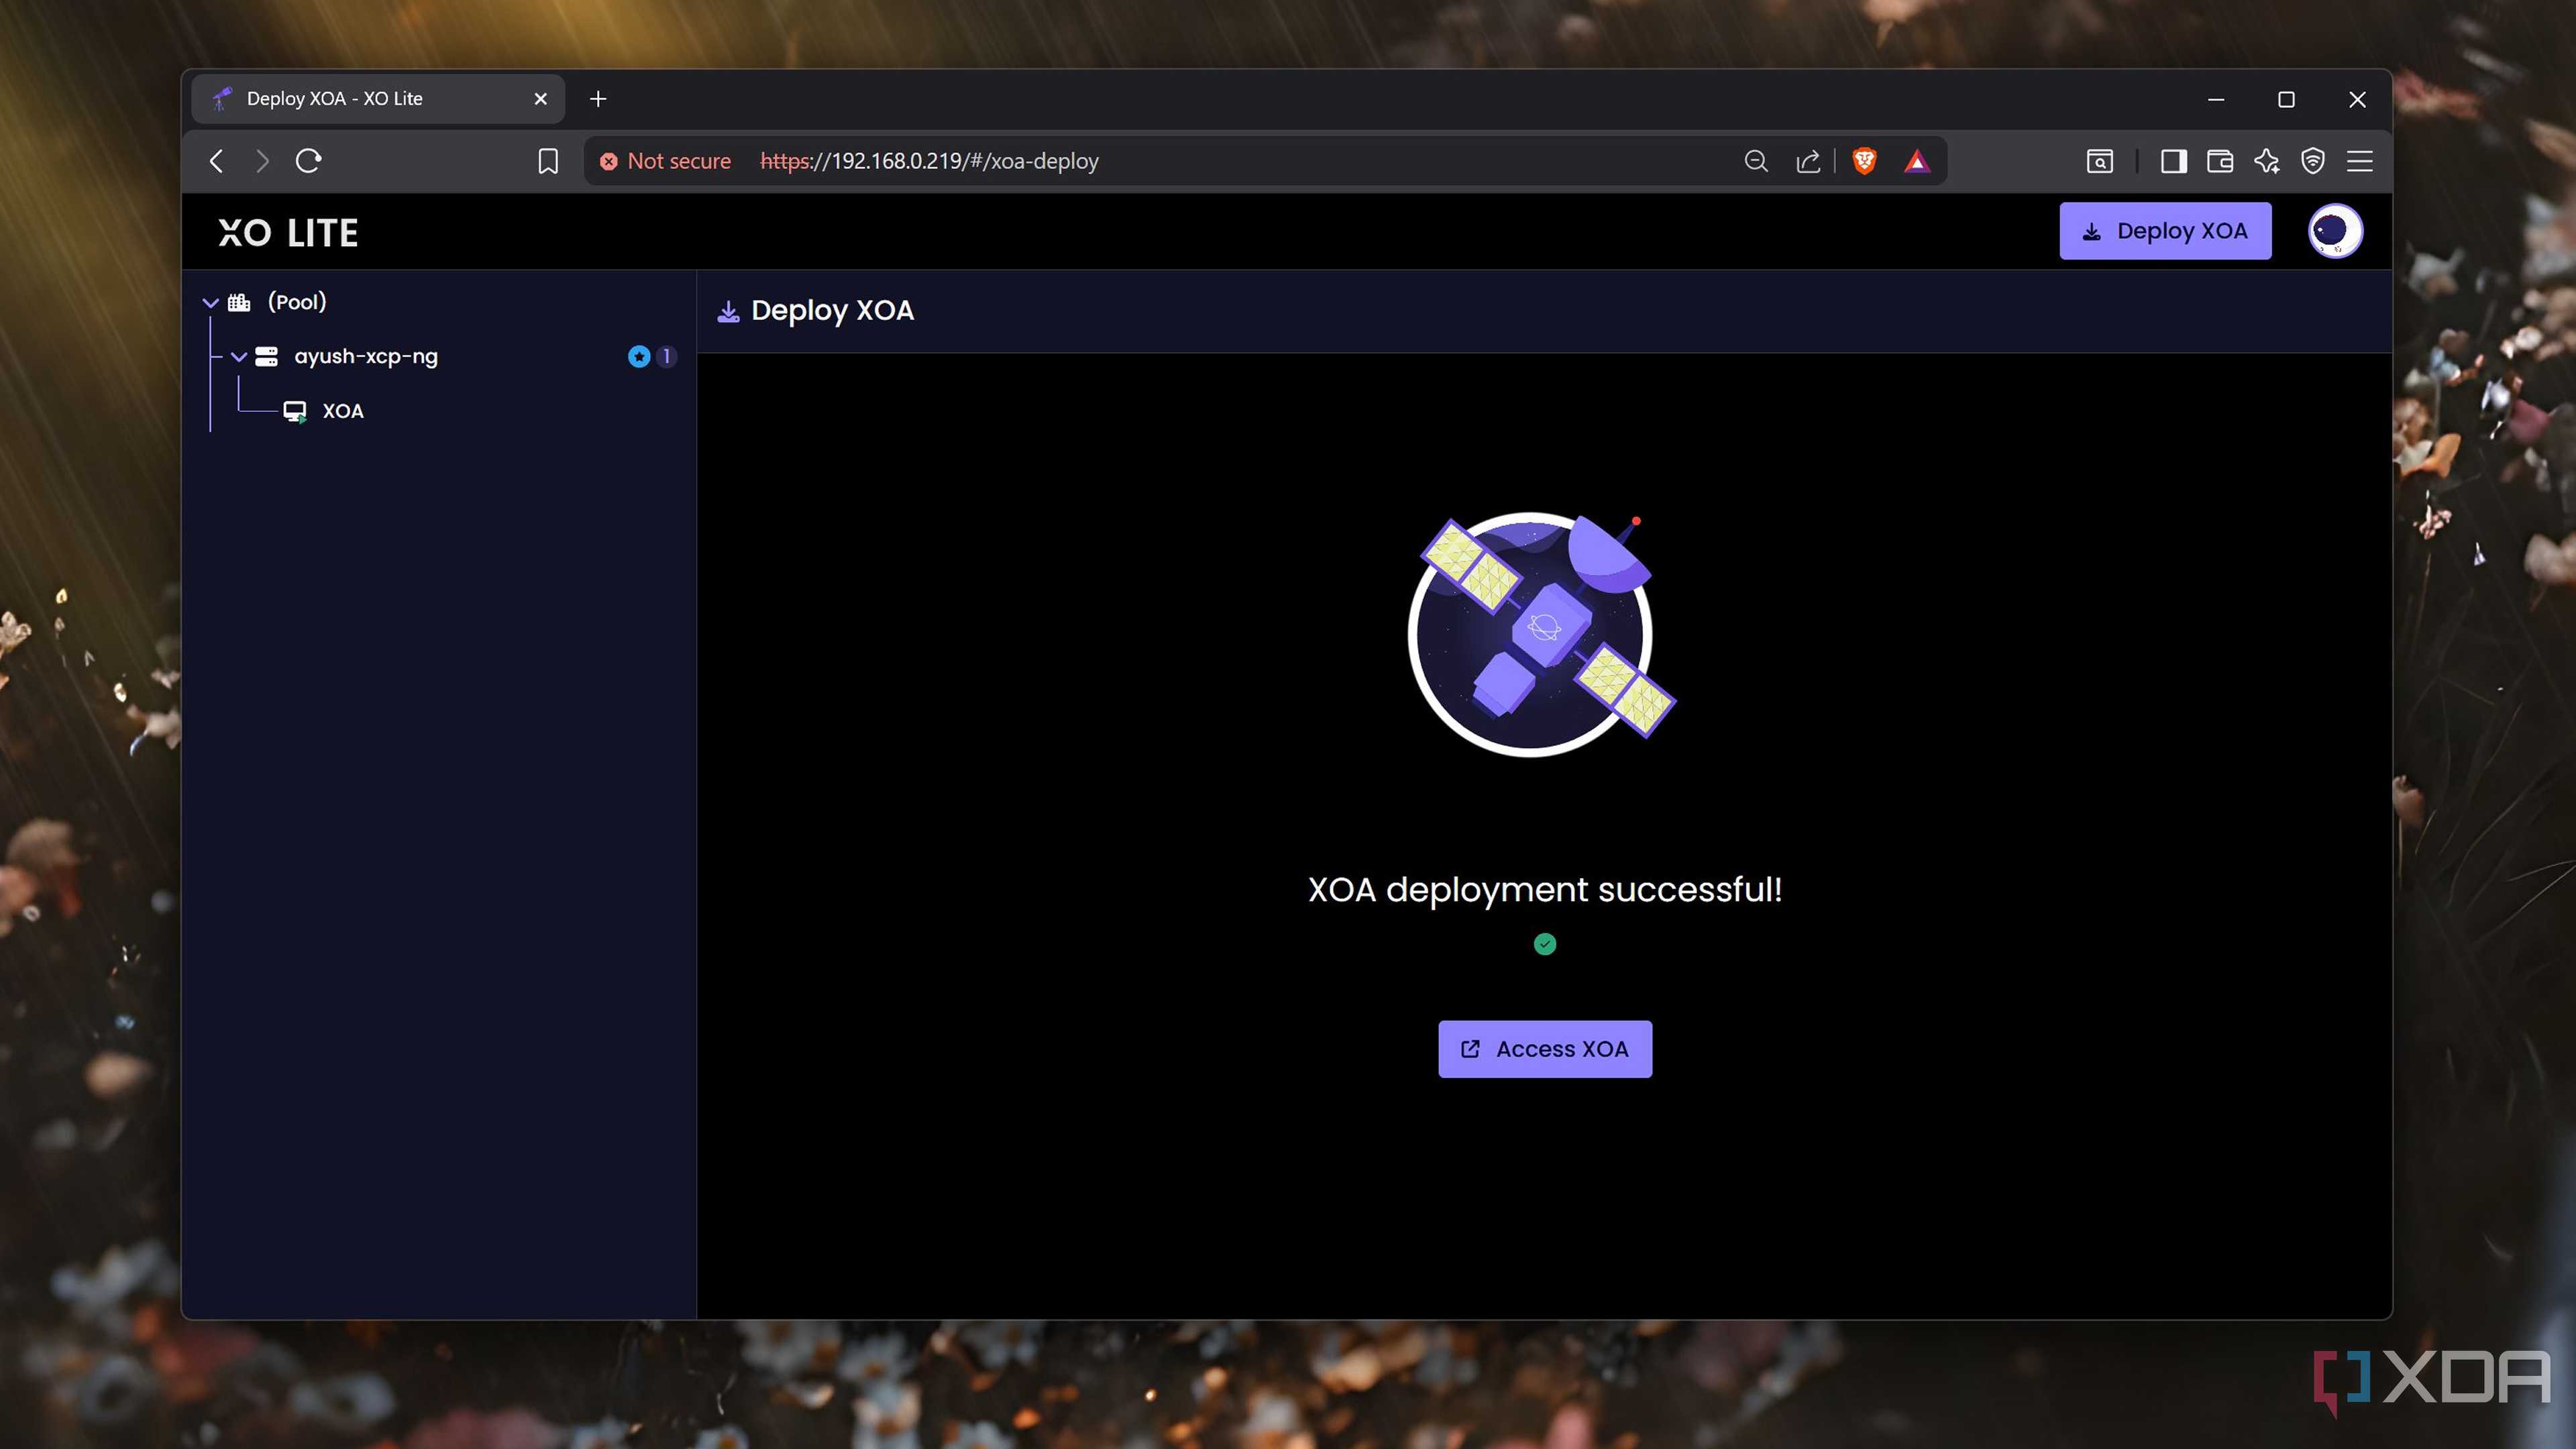Viewport: 2576px width, 1449px height.
Task: Select the (Pool) tree label
Action: pyautogui.click(x=297, y=302)
